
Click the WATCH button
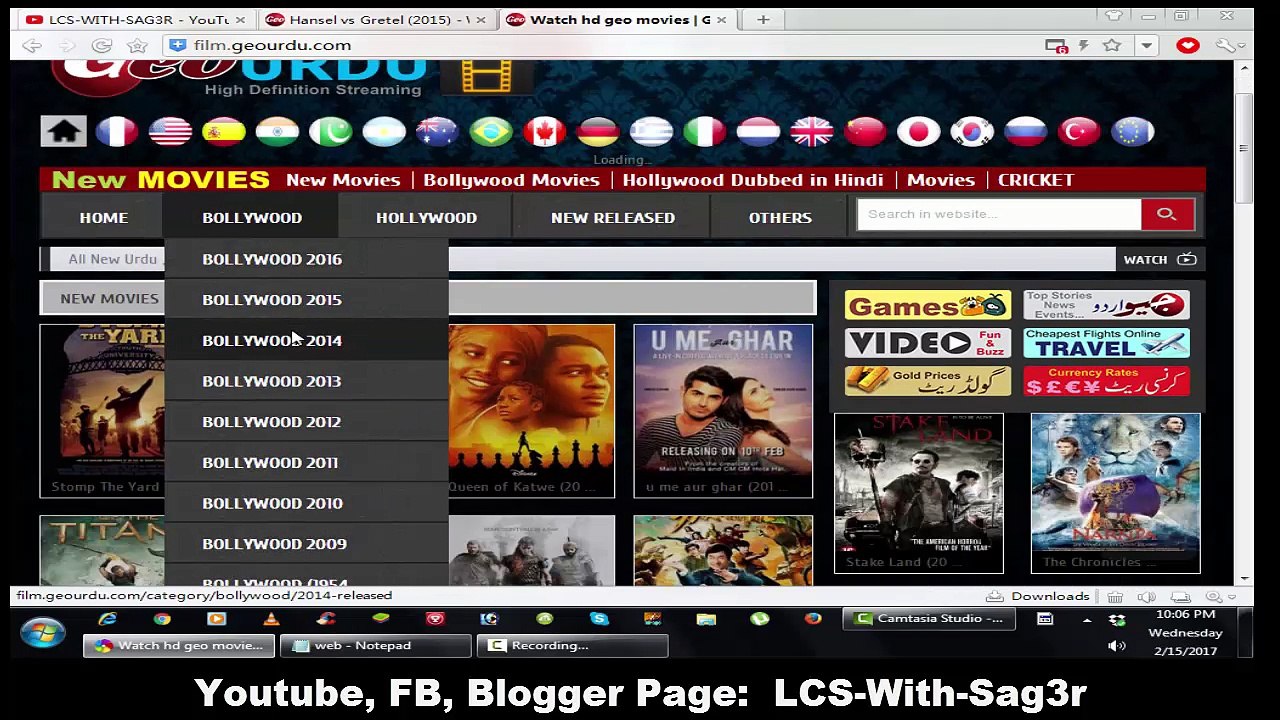point(1159,260)
